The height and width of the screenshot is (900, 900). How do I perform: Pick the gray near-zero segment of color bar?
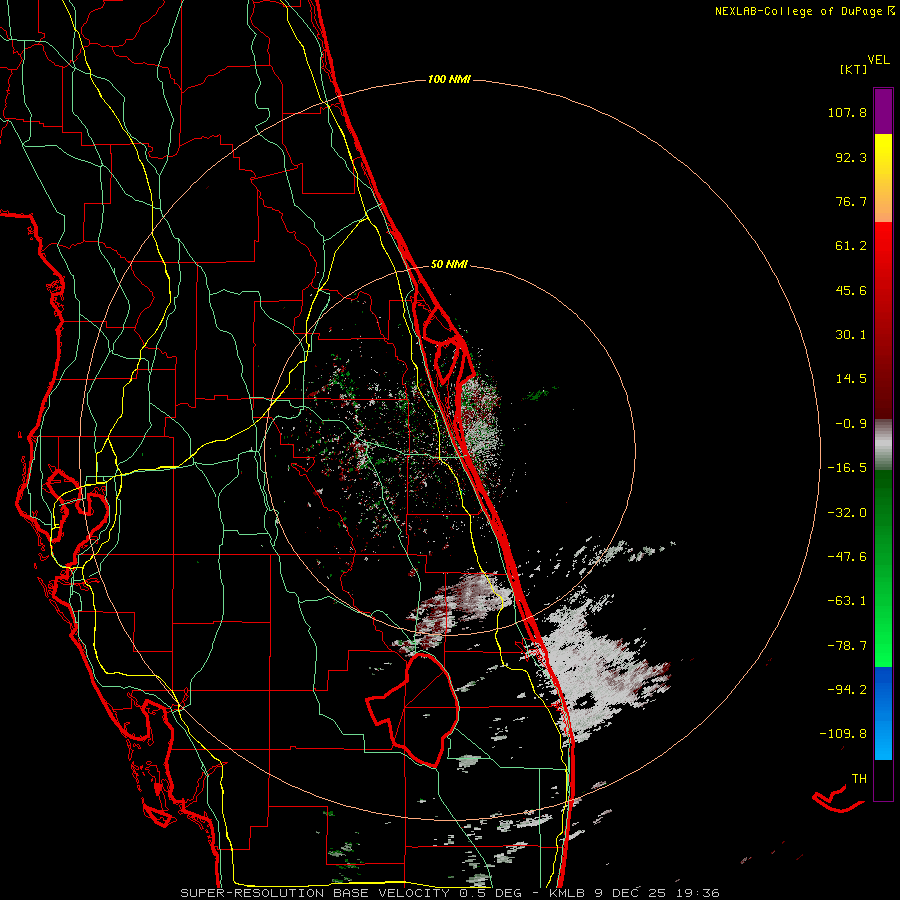[x=883, y=445]
